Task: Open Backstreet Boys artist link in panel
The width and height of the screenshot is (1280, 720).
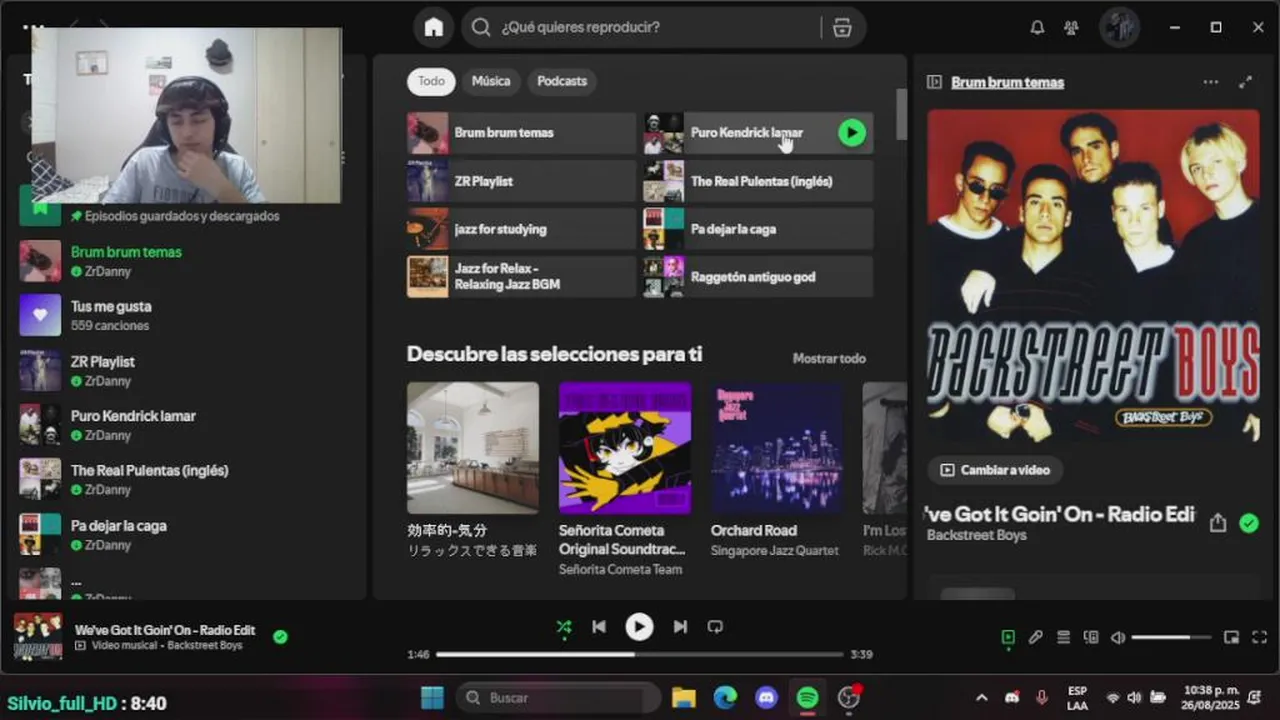Action: click(x=976, y=536)
